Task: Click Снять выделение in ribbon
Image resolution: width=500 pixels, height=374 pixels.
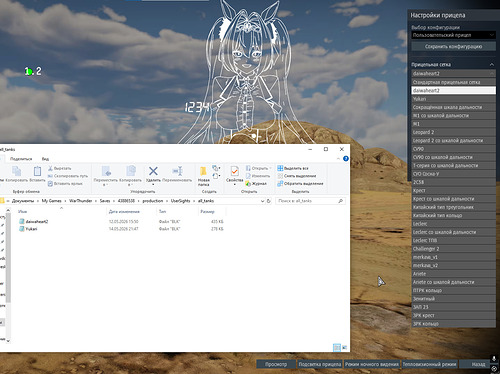Action: (297, 176)
